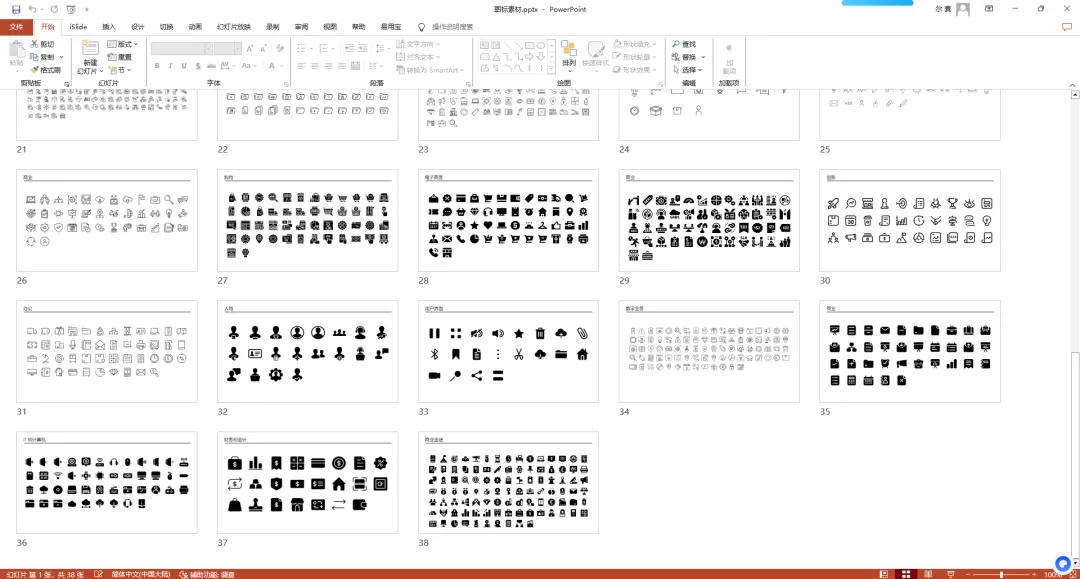1080x579 pixels.
Task: Switch to the 设计 design tab
Action: click(138, 27)
